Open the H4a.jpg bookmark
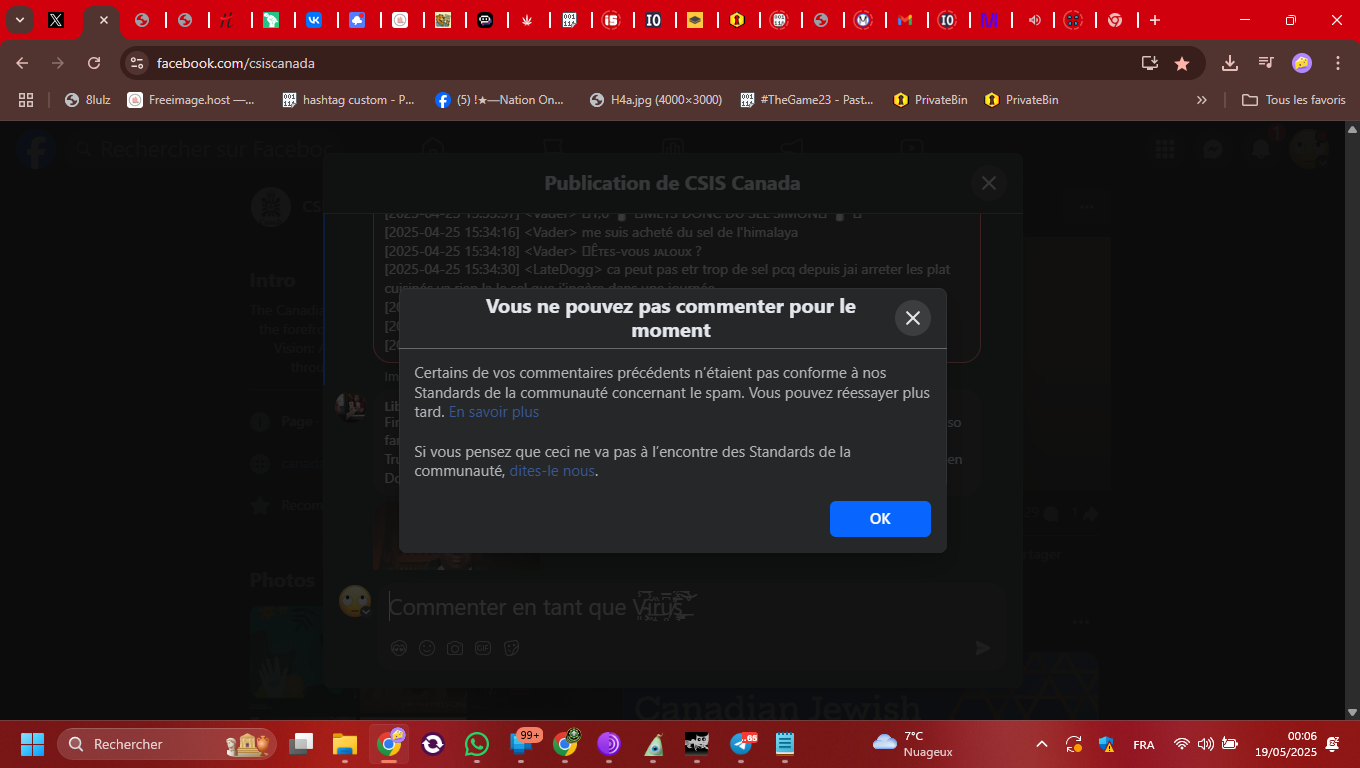This screenshot has width=1360, height=768. [656, 100]
